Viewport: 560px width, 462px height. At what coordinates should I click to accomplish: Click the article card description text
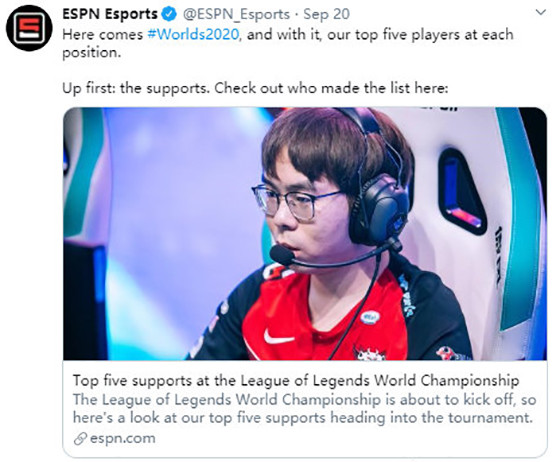305,409
